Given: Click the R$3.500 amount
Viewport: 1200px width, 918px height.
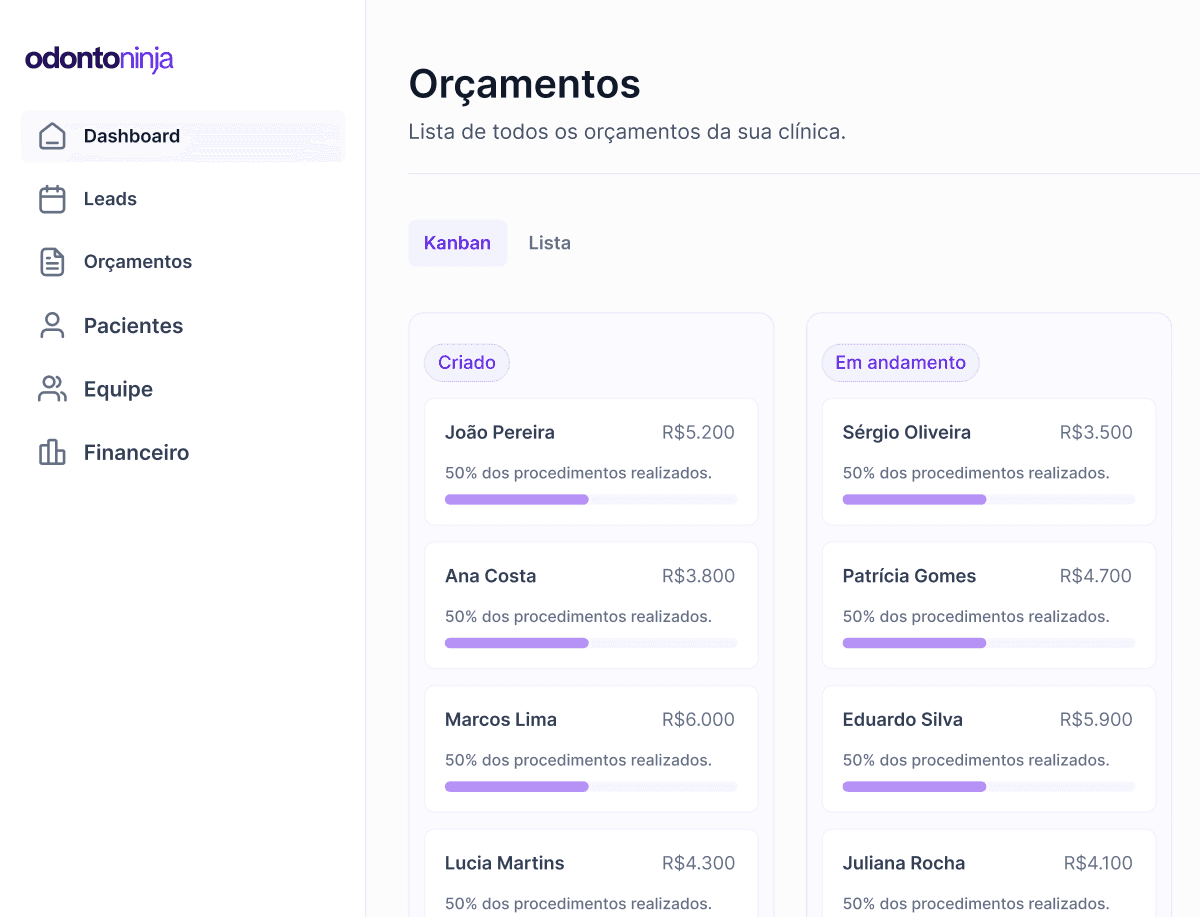Looking at the screenshot, I should coord(1096,433).
